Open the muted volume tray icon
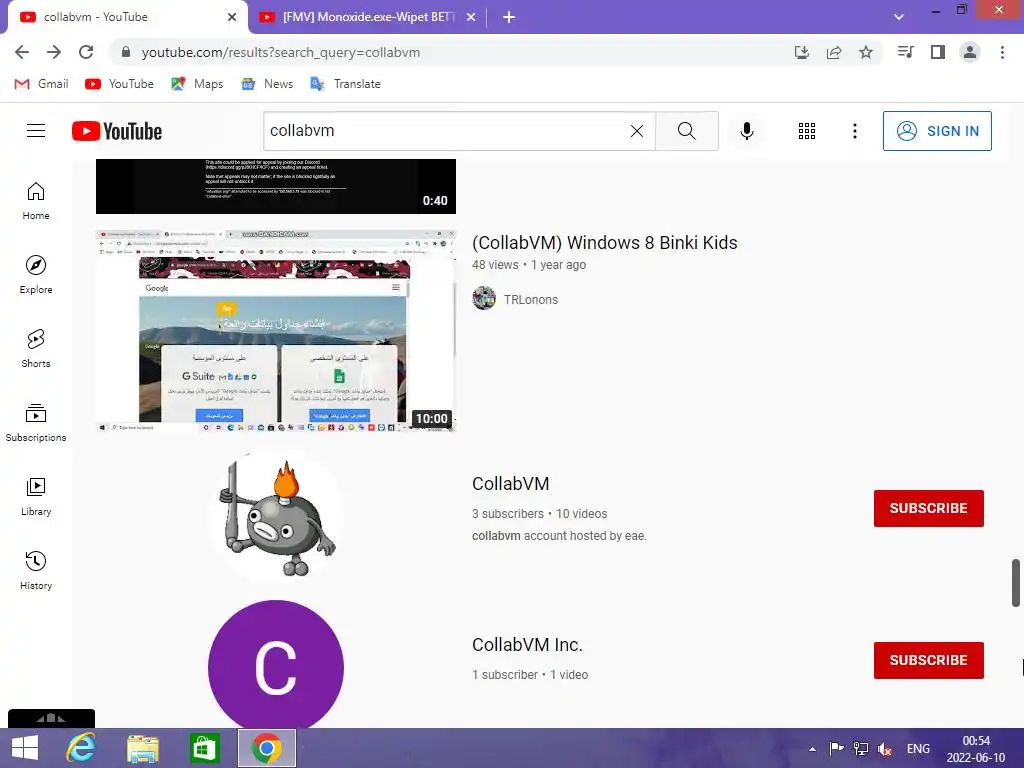This screenshot has width=1024, height=768. point(885,749)
